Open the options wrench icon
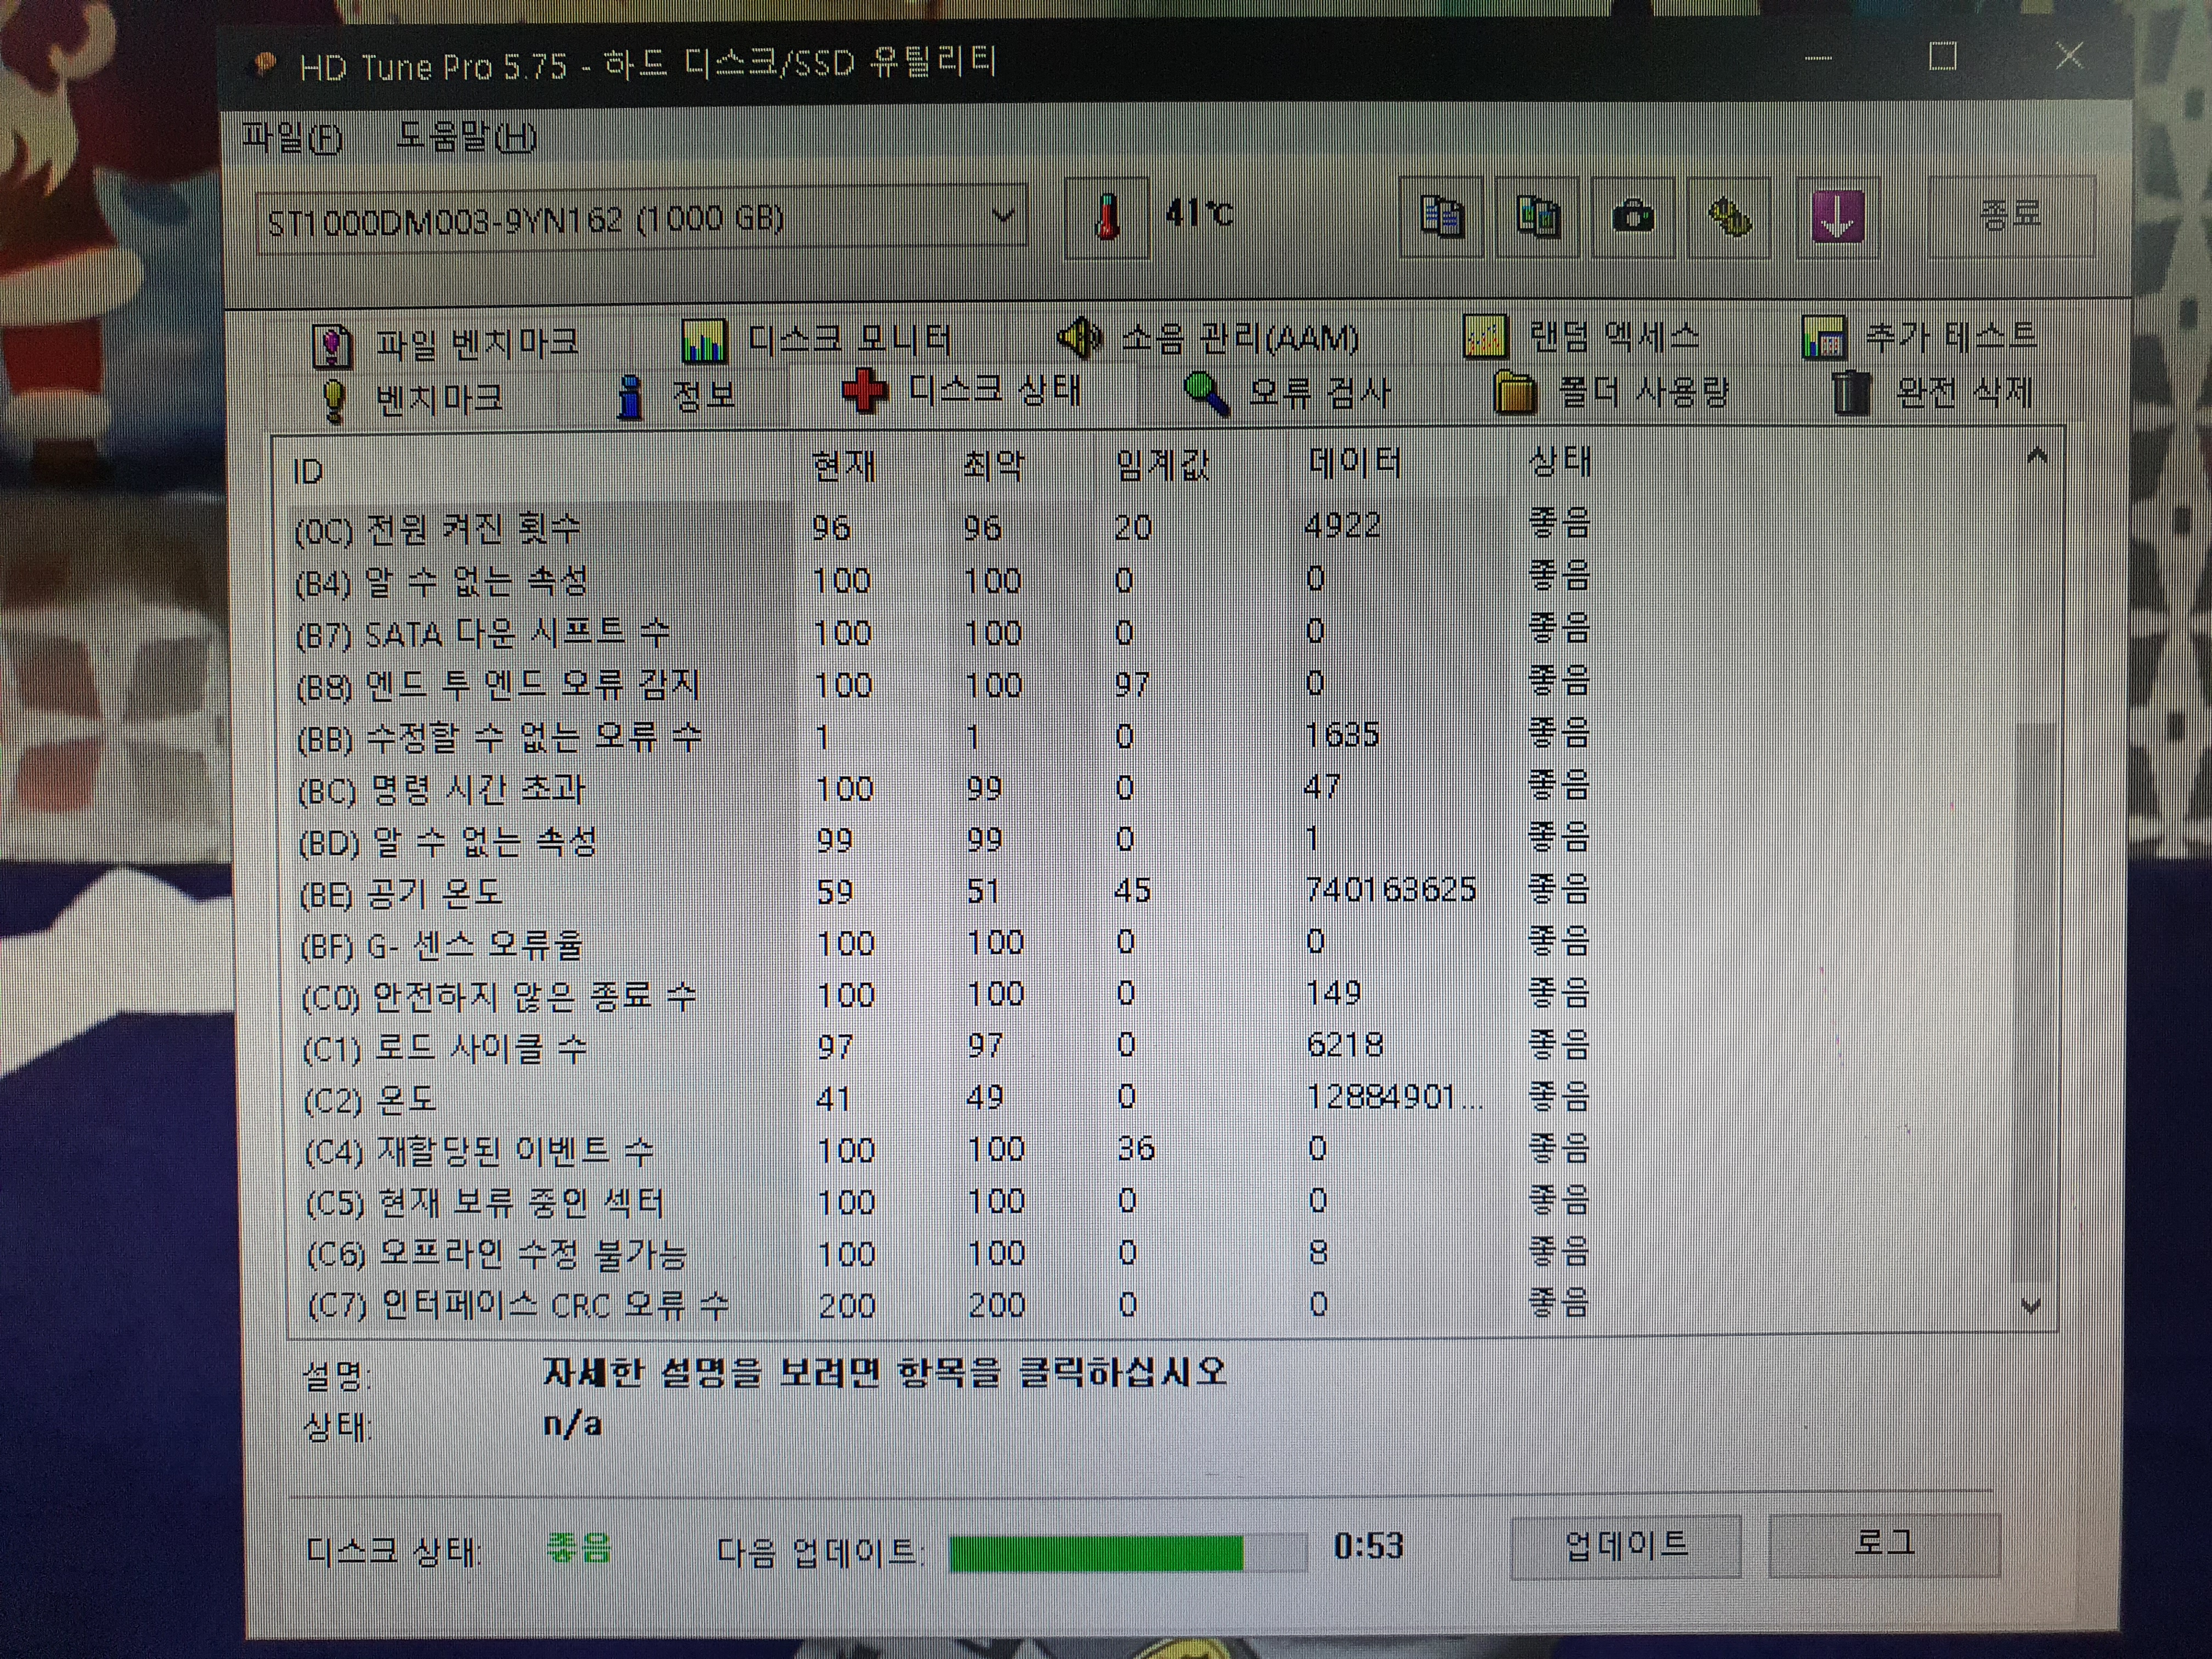This screenshot has height=1659, width=2212. coord(1729,217)
